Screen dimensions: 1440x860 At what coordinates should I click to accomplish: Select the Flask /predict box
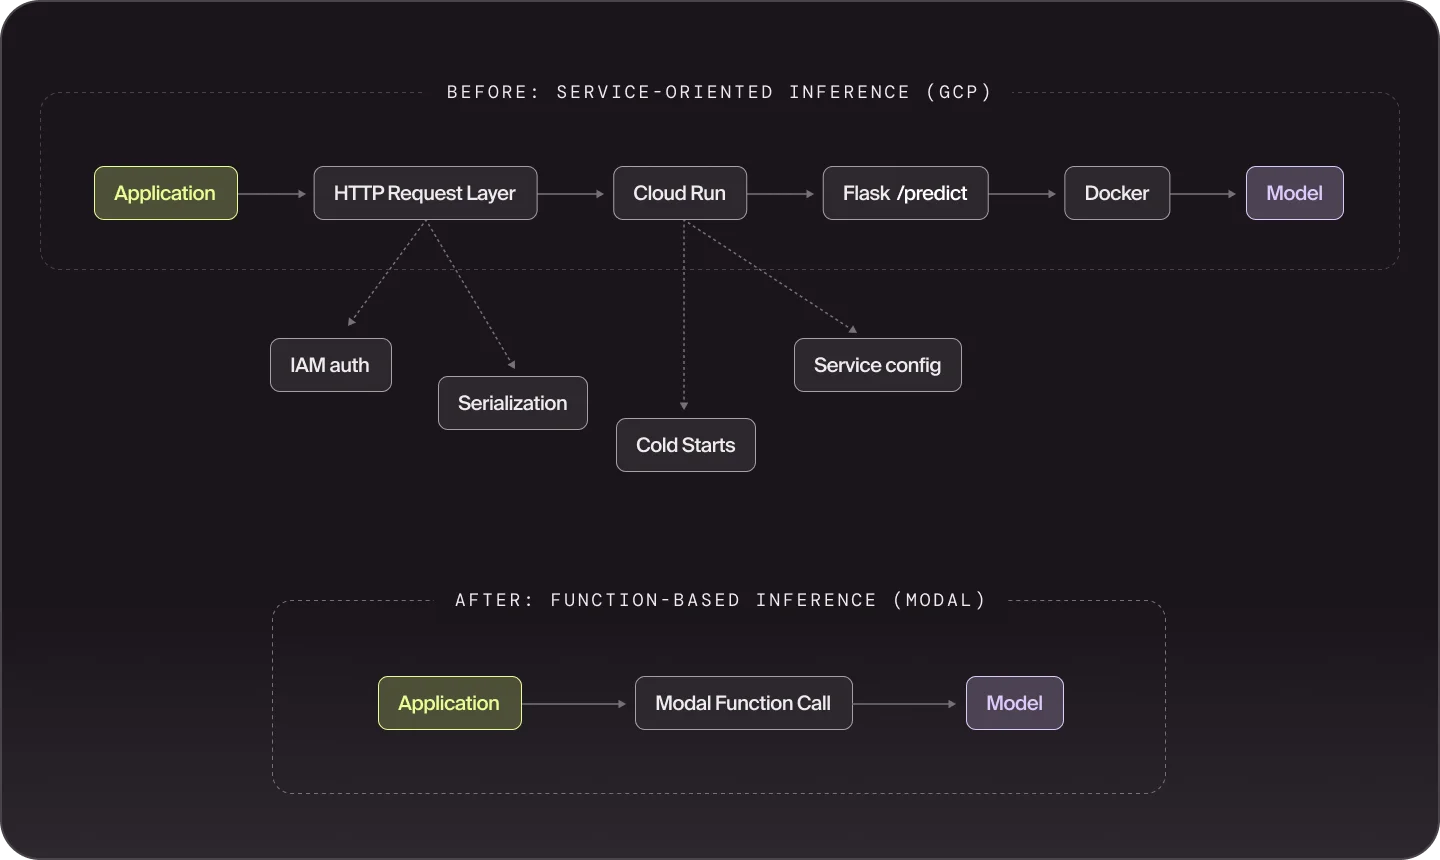(x=905, y=193)
